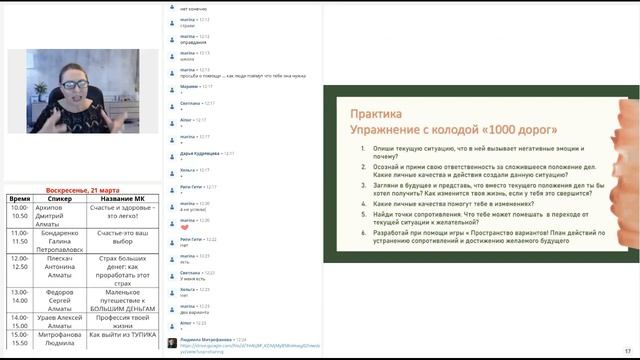Screen dimensions: 640x360
Task: Click cell 'Профессия твоей жизни'
Action: [x=122, y=321]
